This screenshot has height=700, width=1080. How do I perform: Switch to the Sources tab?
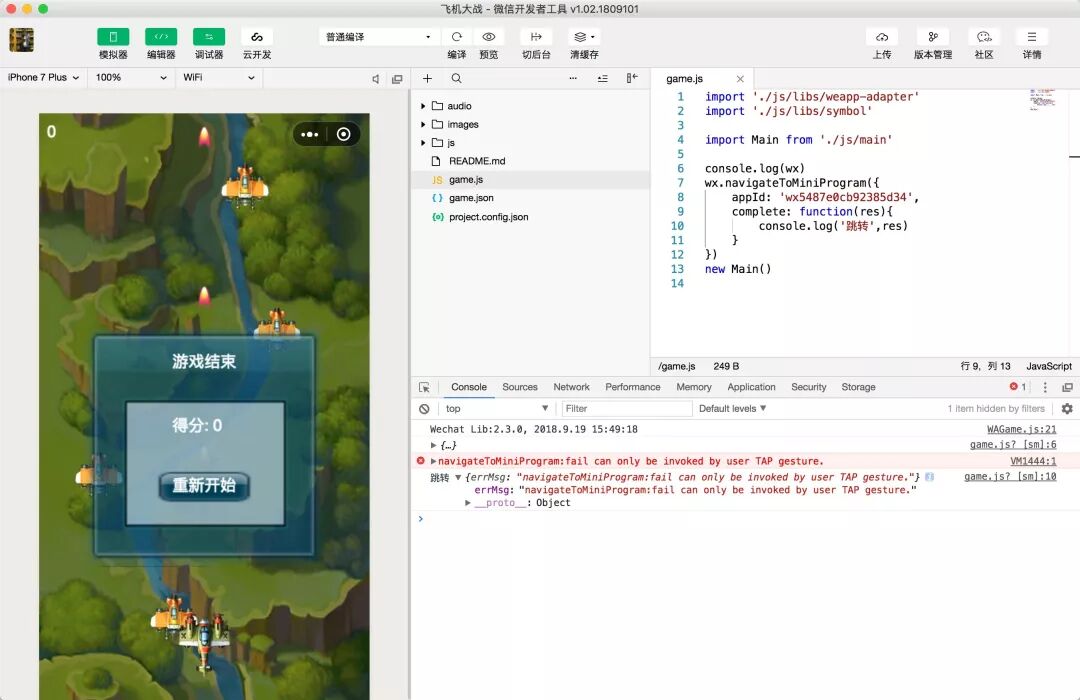(x=519, y=387)
